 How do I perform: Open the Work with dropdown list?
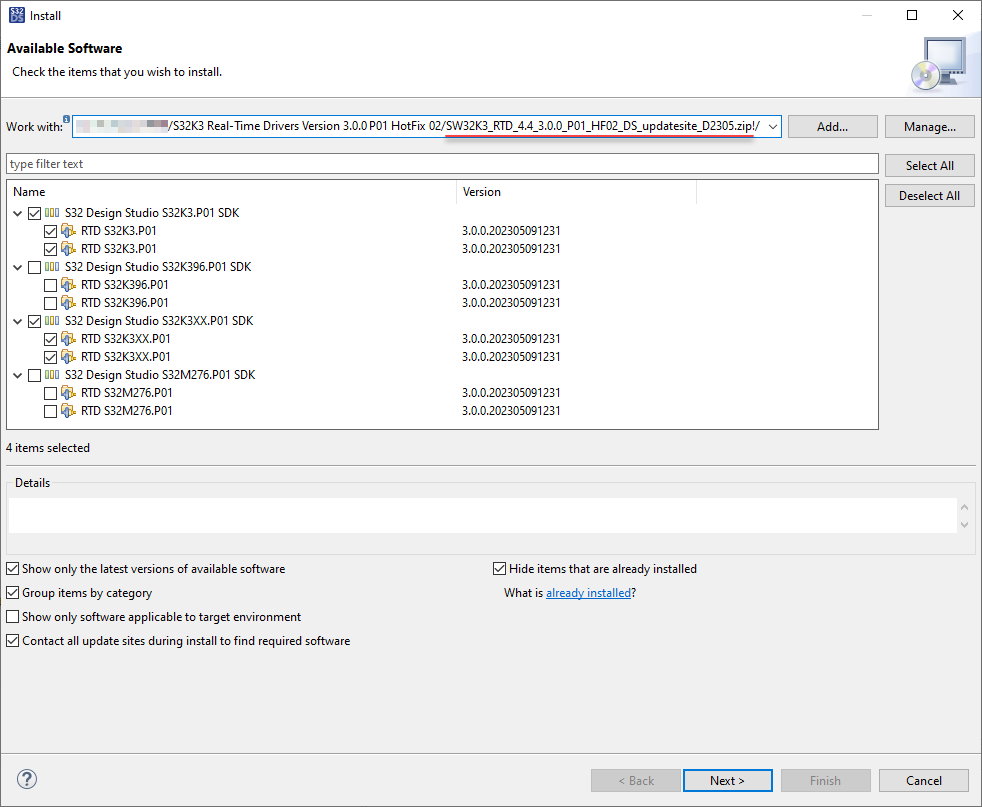point(771,127)
